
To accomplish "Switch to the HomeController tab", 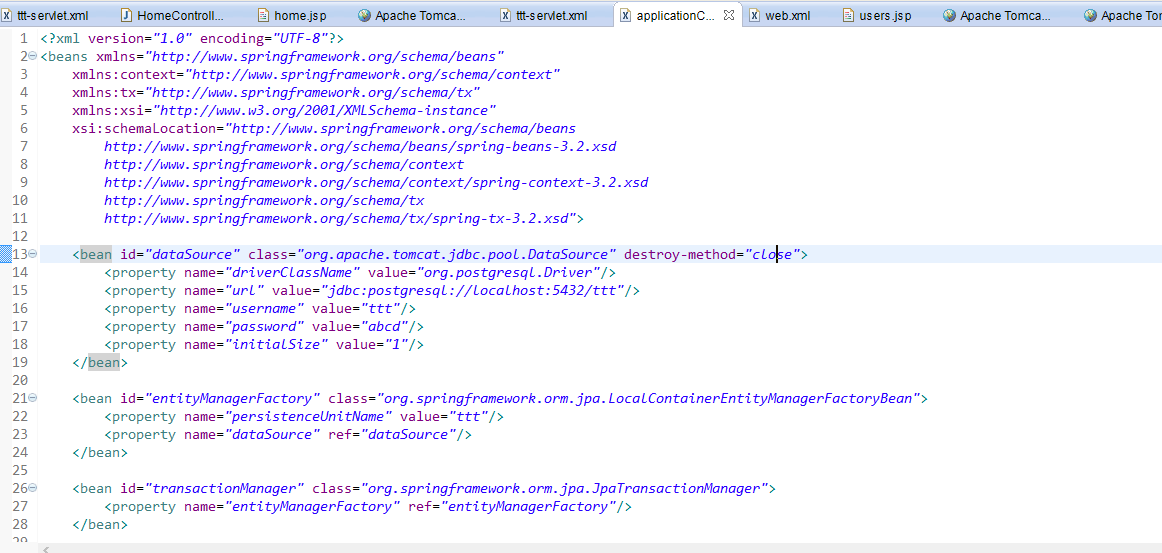I will point(180,16).
